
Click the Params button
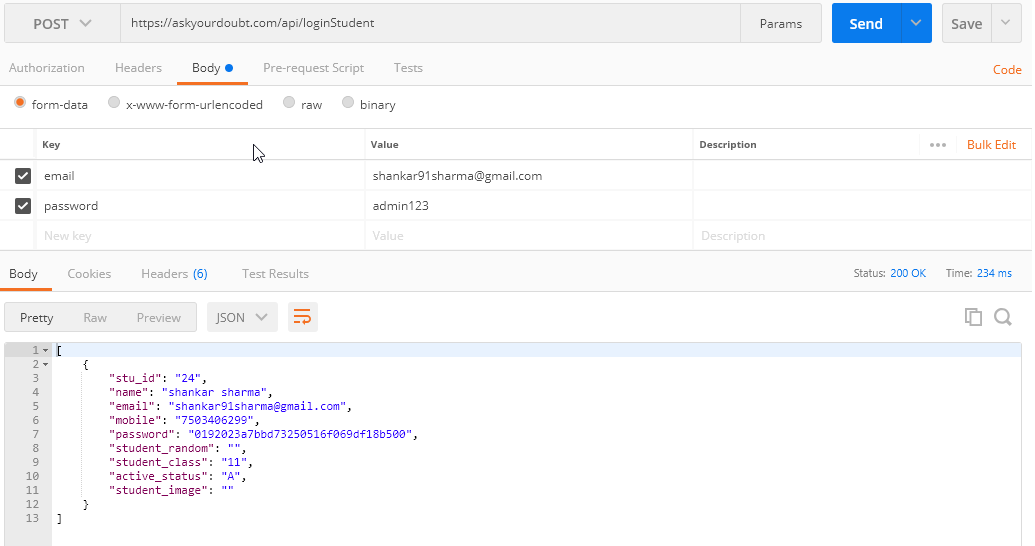point(781,24)
